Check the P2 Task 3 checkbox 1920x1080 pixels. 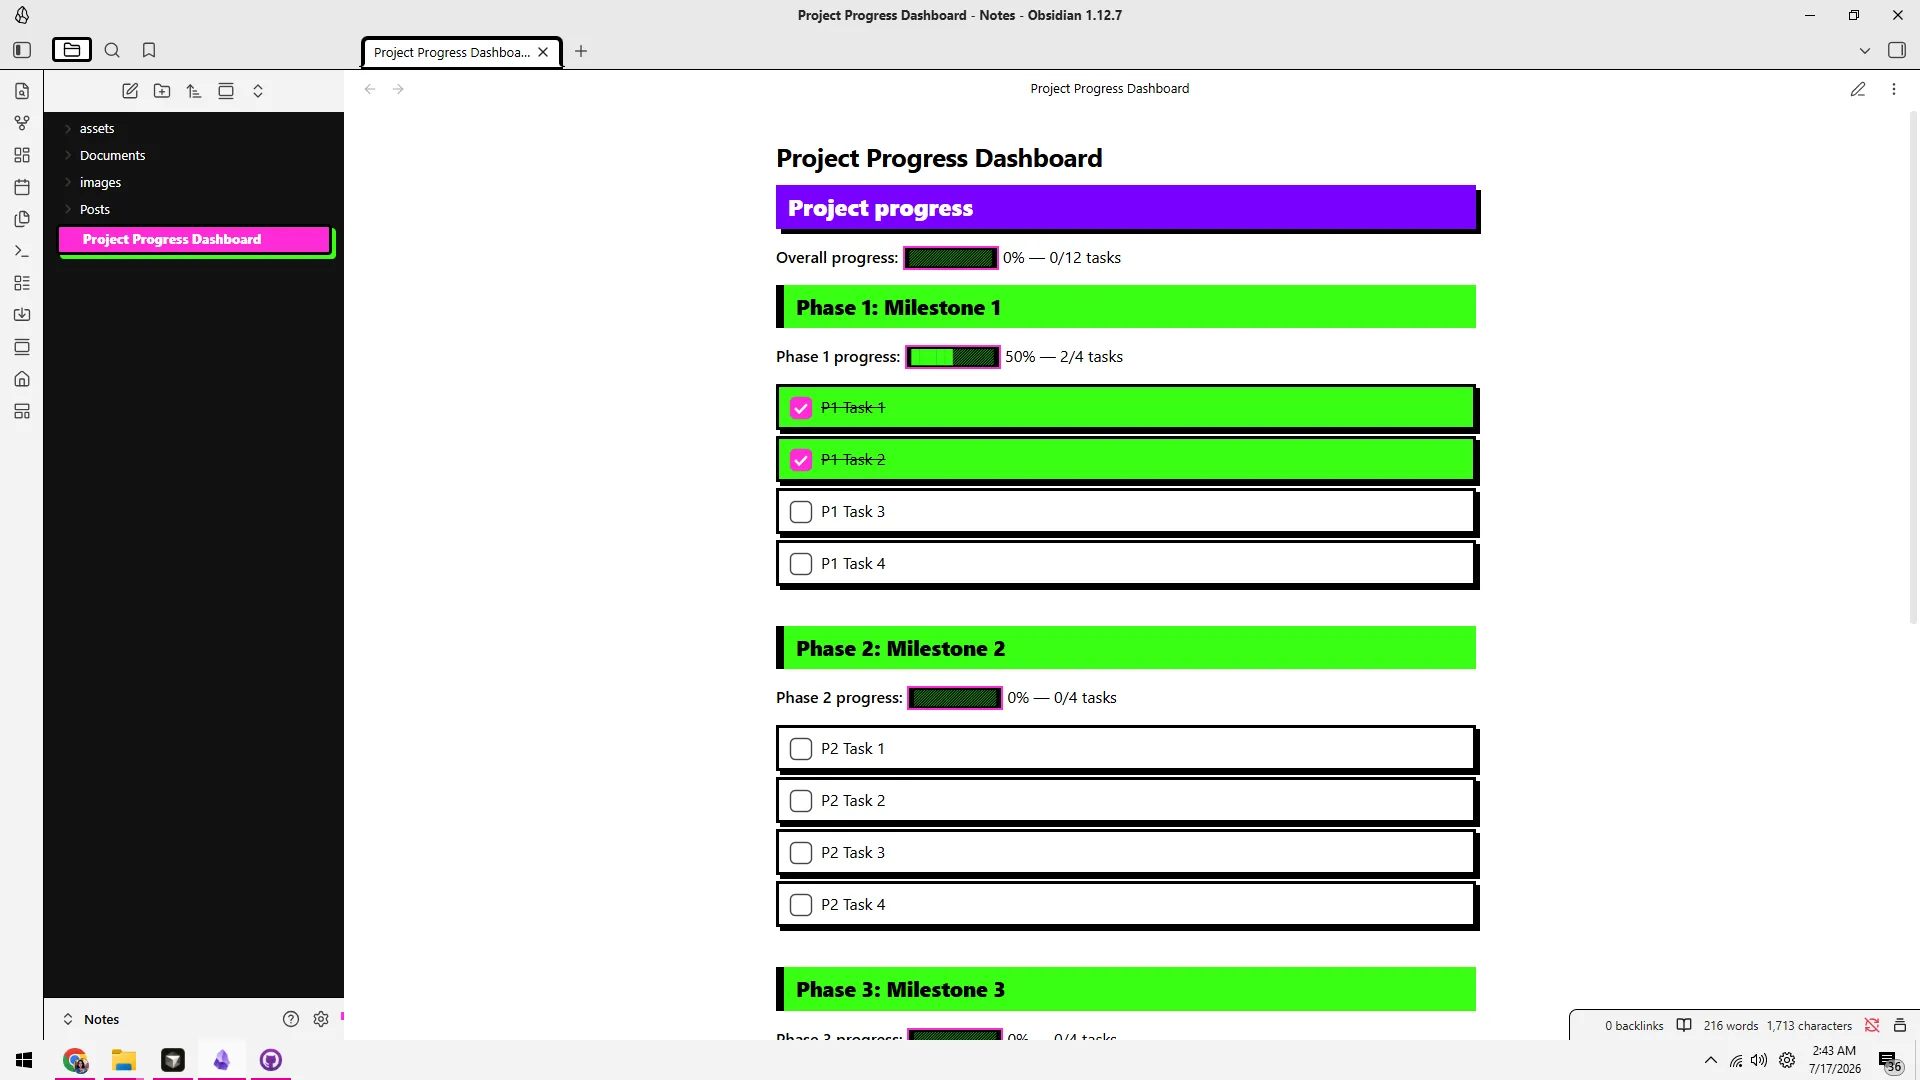pos(801,853)
